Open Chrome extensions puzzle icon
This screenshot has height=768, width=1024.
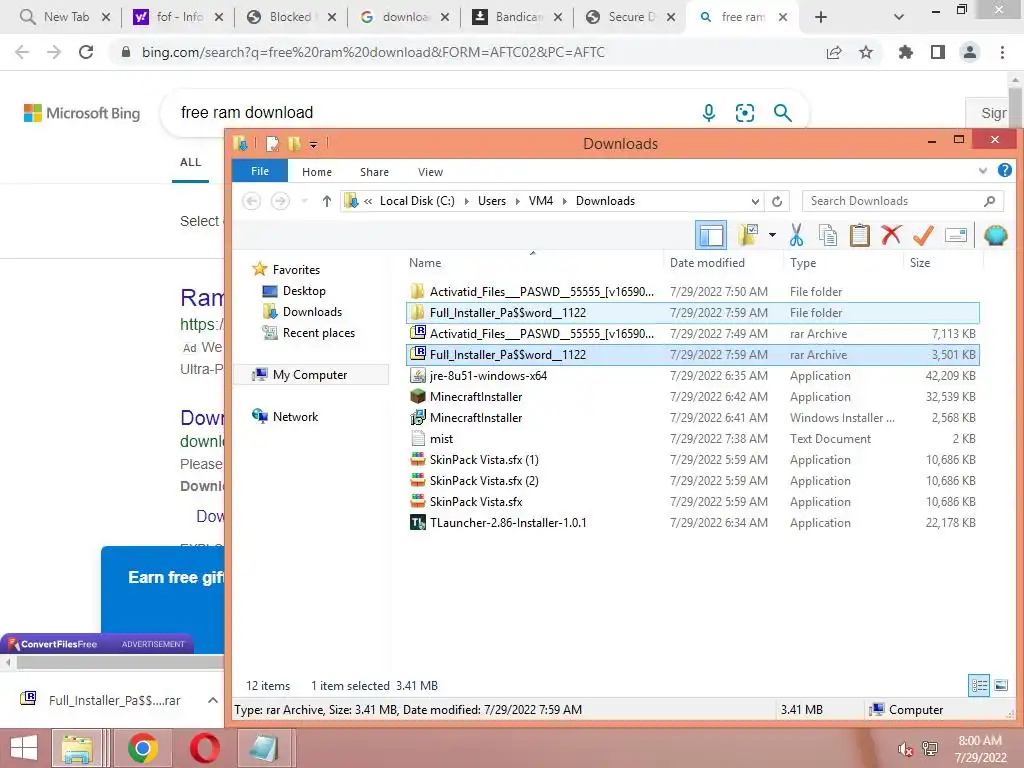(905, 52)
